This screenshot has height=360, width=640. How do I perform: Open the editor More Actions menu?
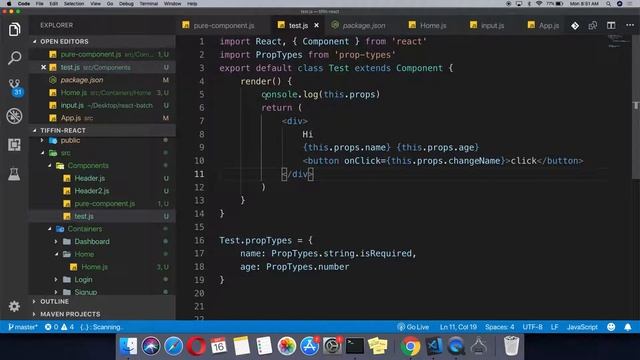pyautogui.click(x=630, y=25)
